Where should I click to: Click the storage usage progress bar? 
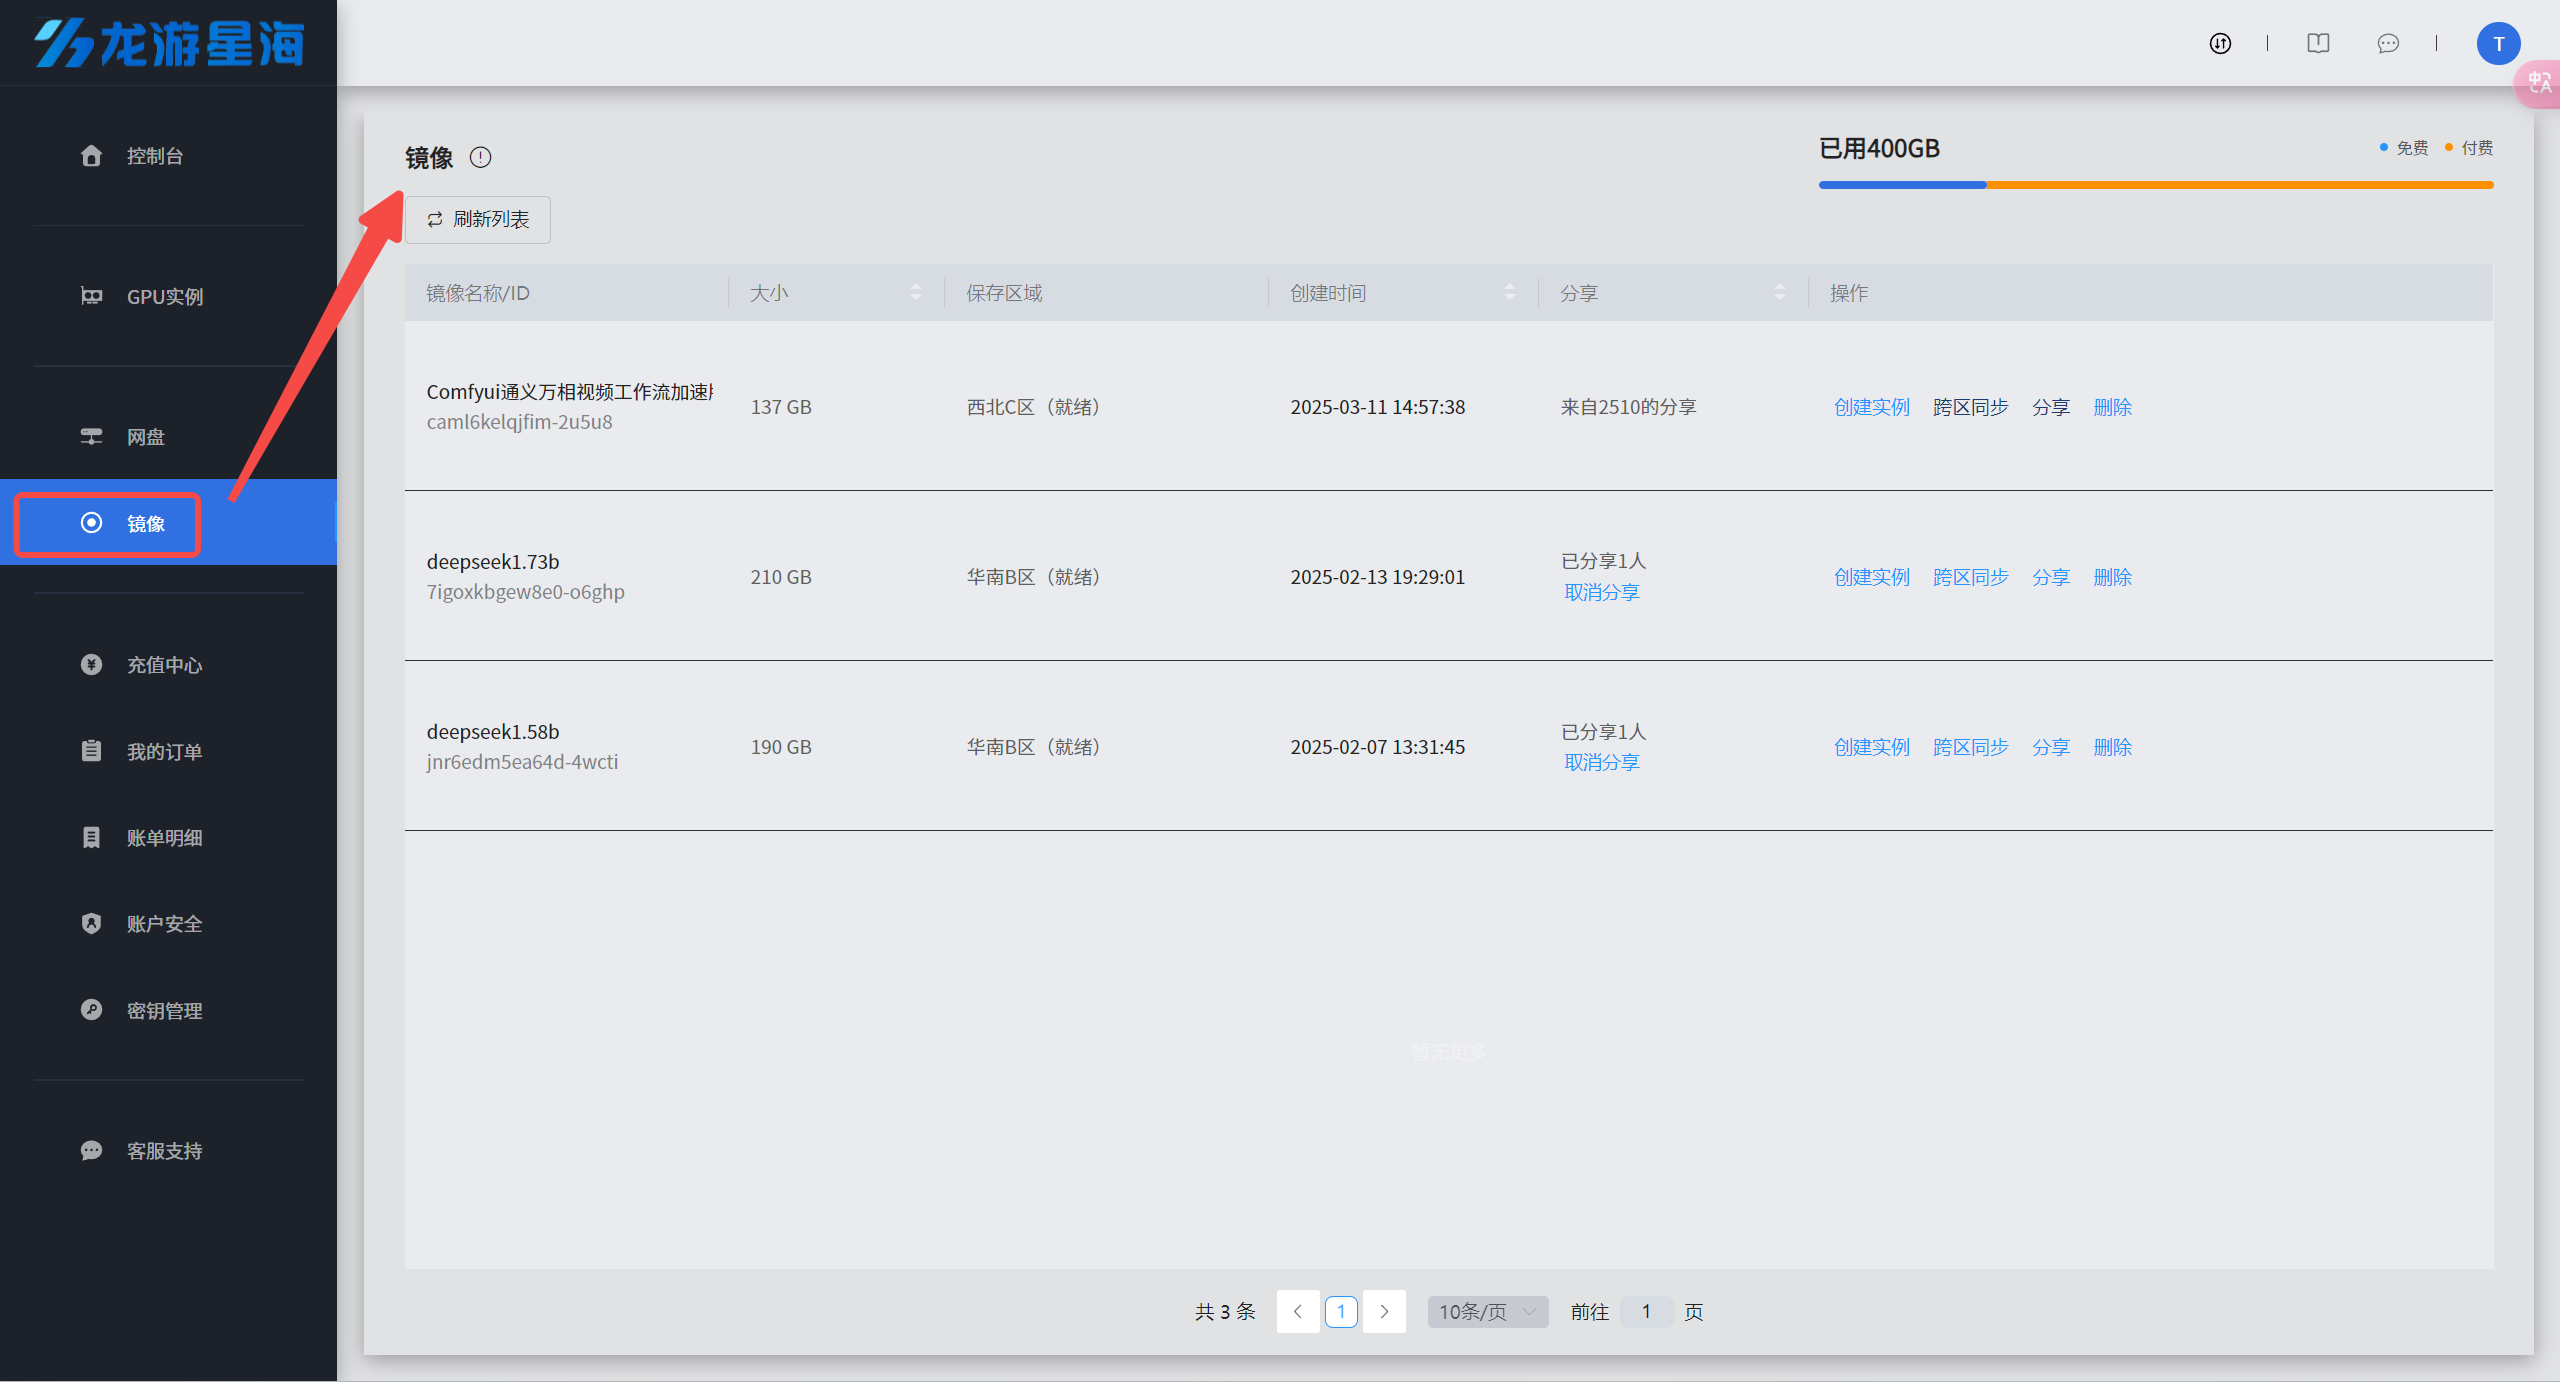2155,185
